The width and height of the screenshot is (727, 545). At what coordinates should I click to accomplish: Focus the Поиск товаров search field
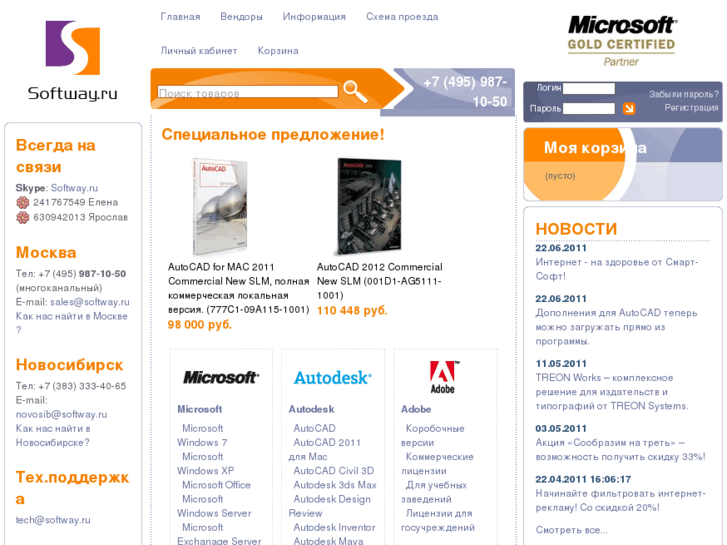[248, 92]
